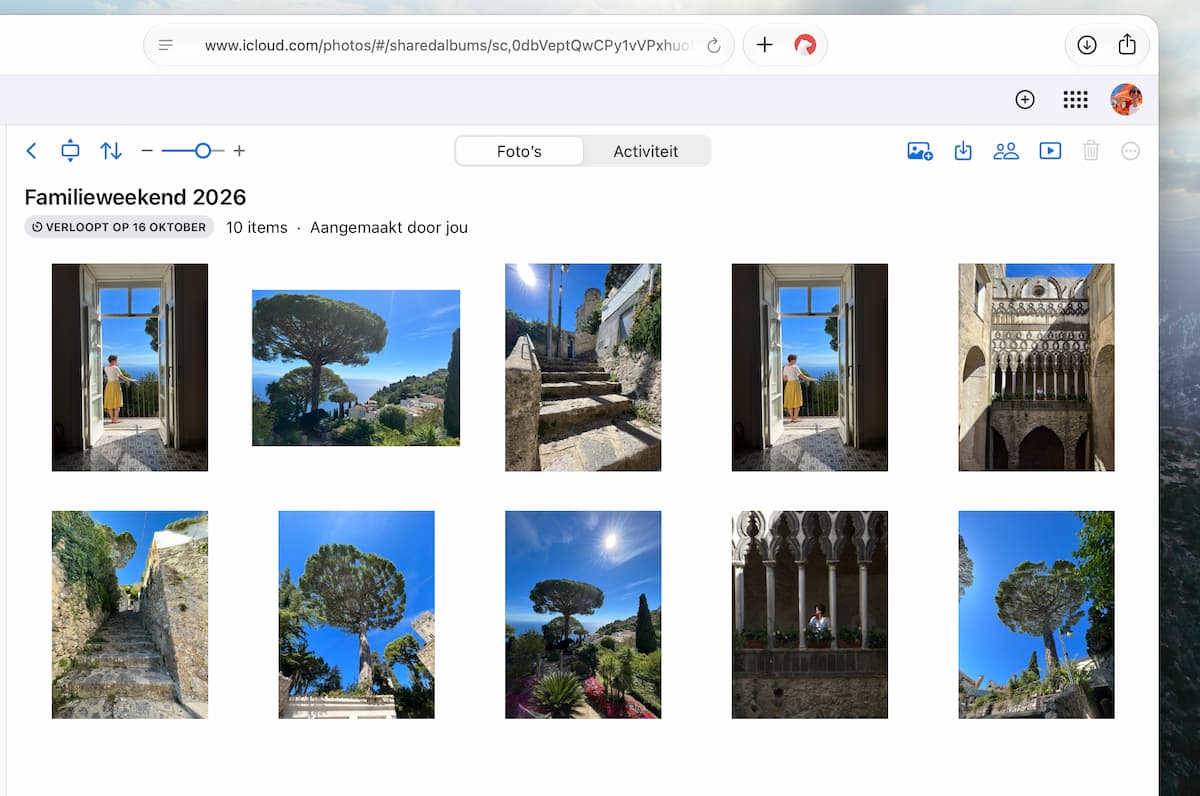Open the people sharing options icon

coord(1006,151)
